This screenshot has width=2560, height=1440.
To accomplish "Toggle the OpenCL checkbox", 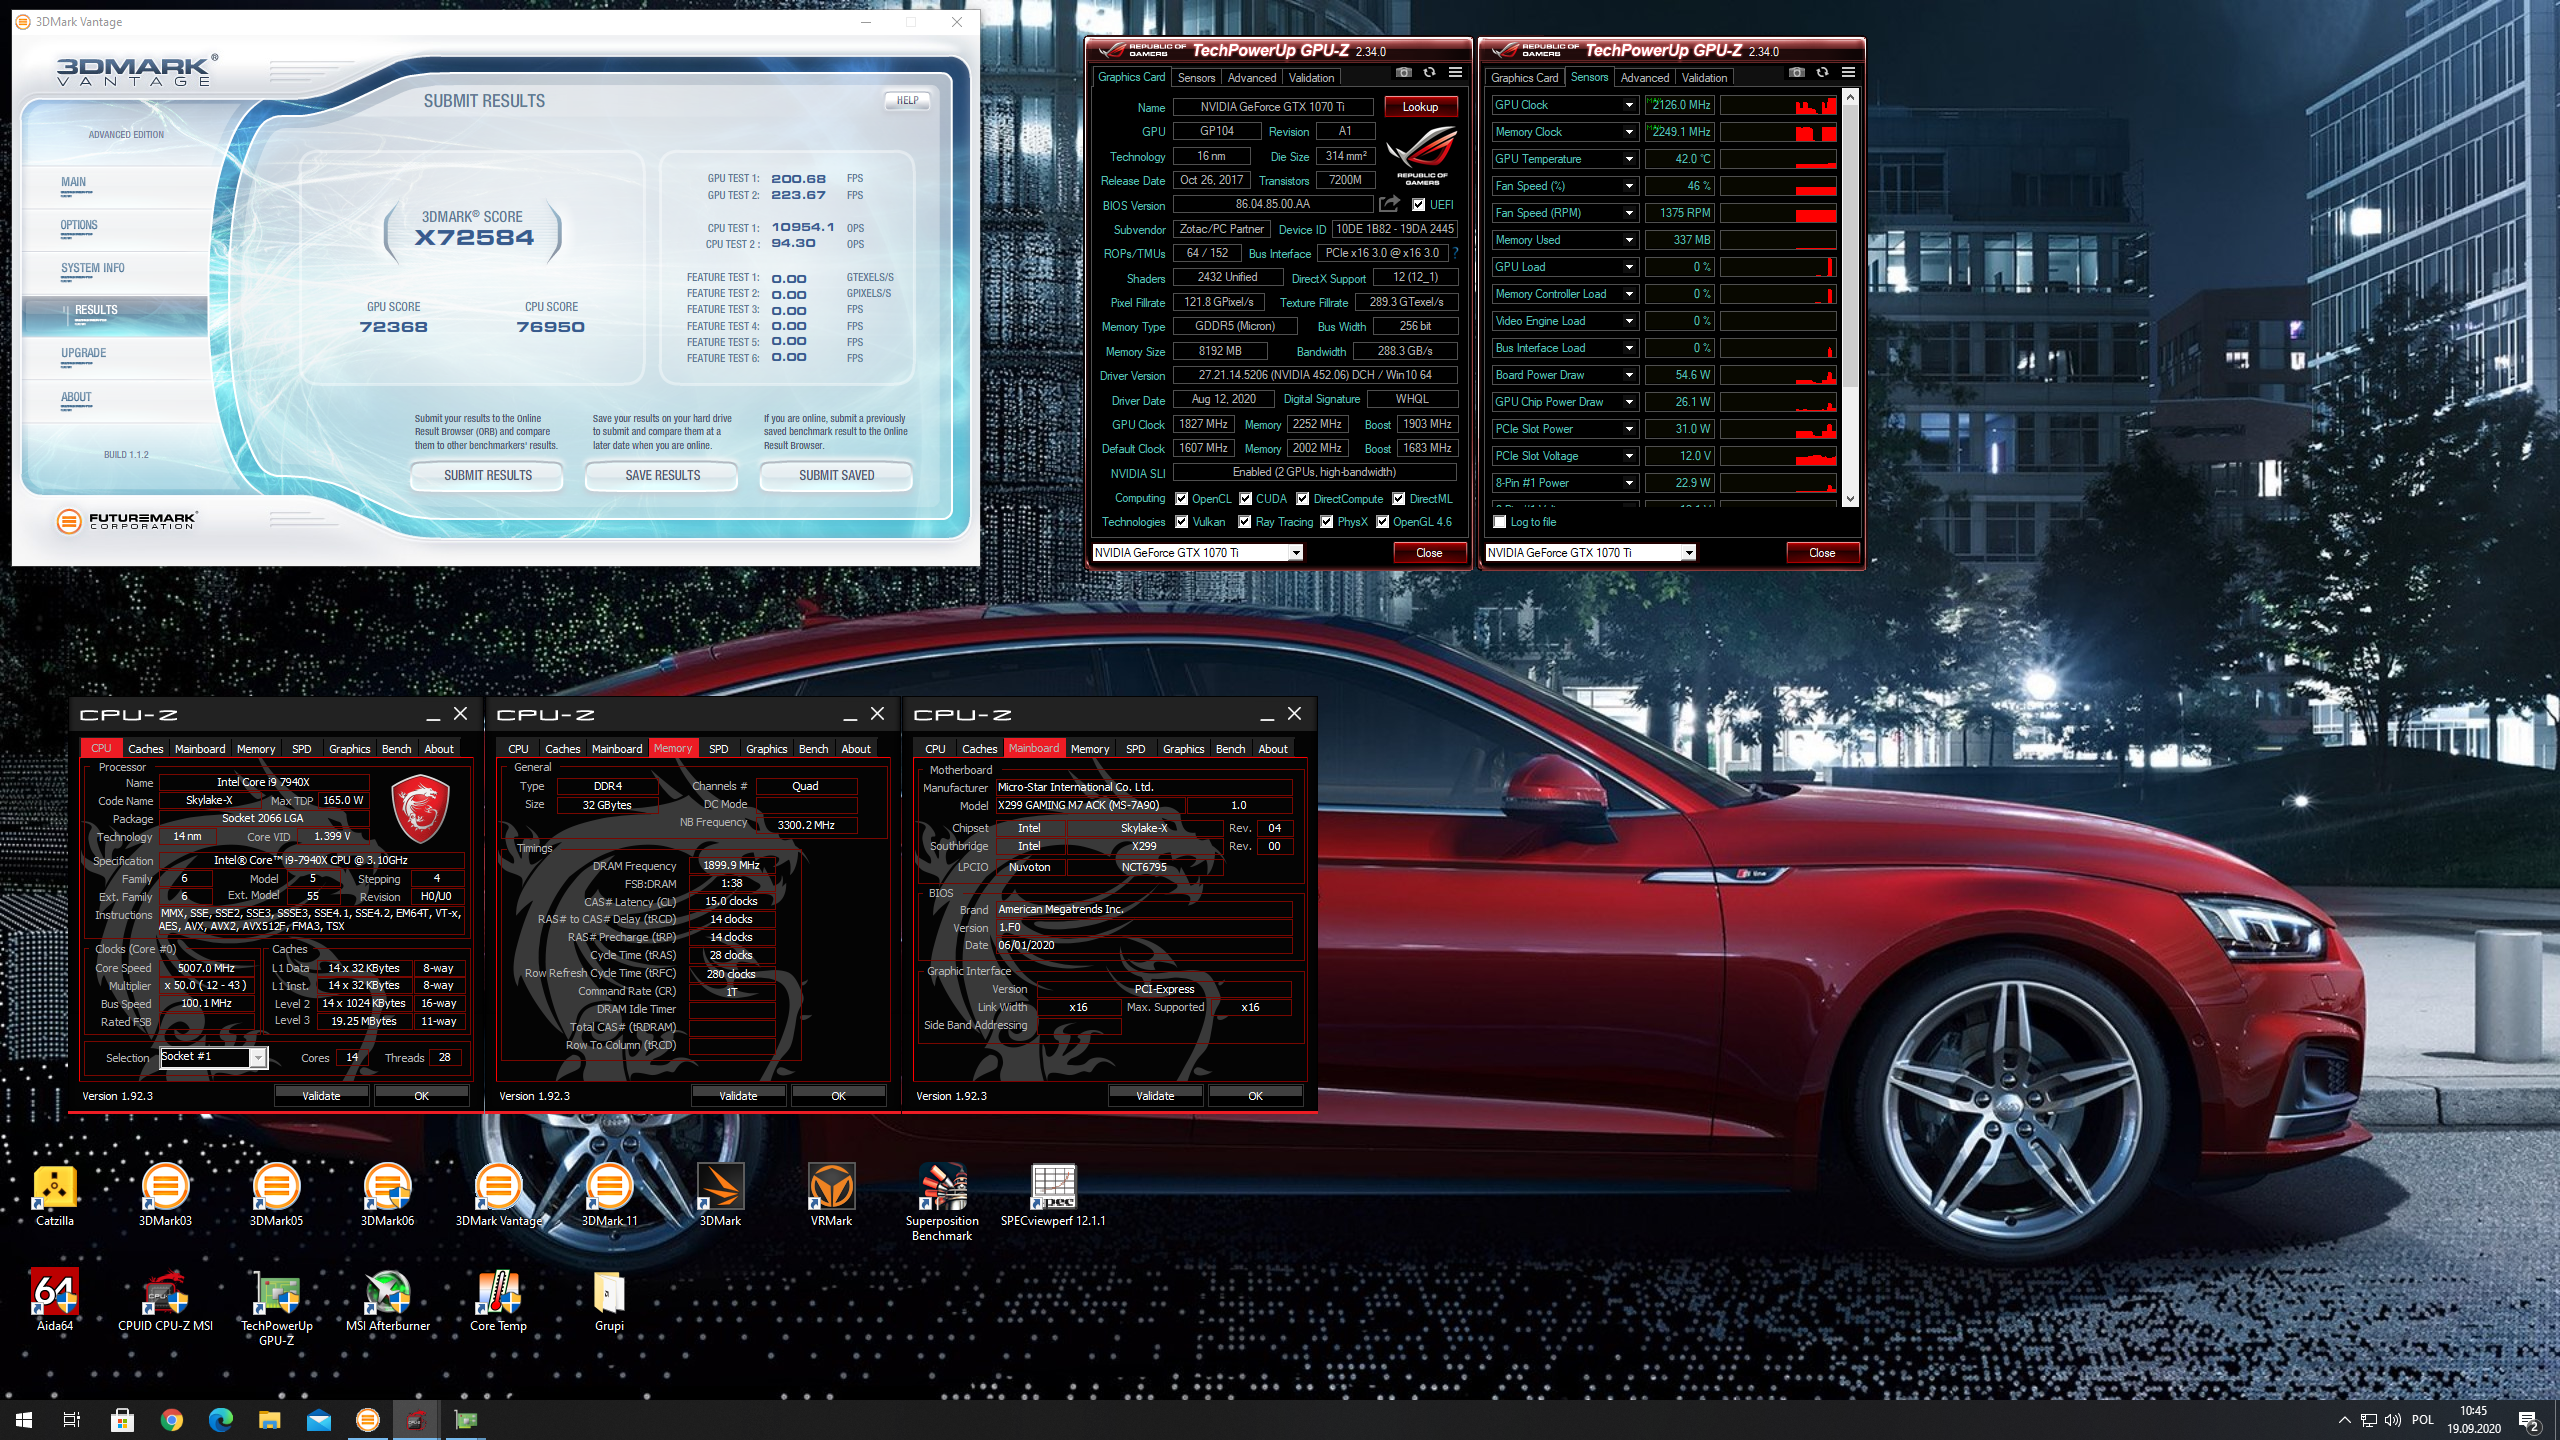I will coord(1182,499).
